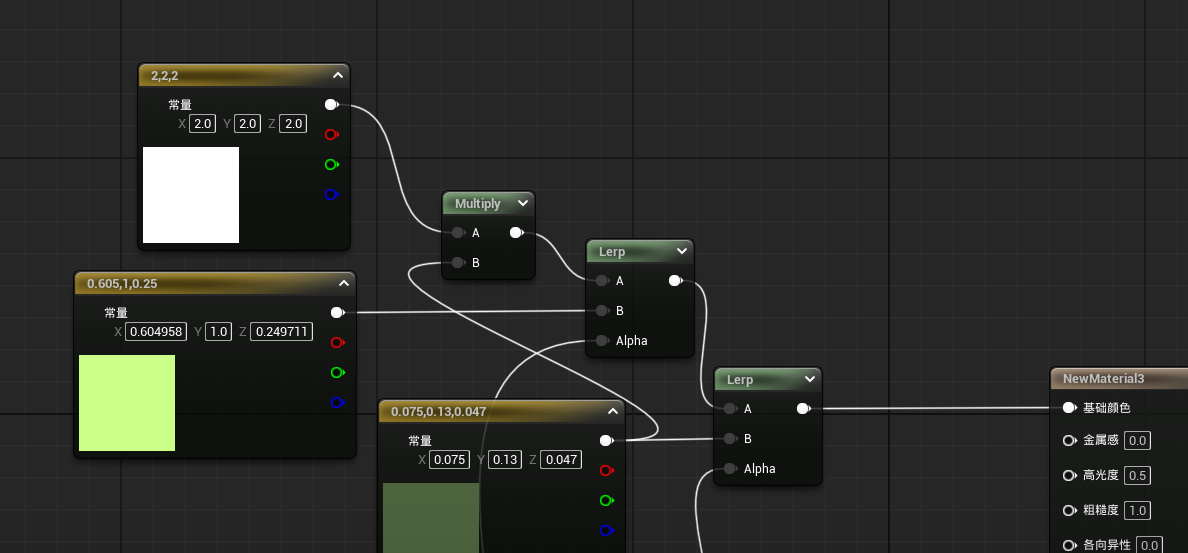
Task: Click blue output pin of 2,2,2 node
Action: 331,194
